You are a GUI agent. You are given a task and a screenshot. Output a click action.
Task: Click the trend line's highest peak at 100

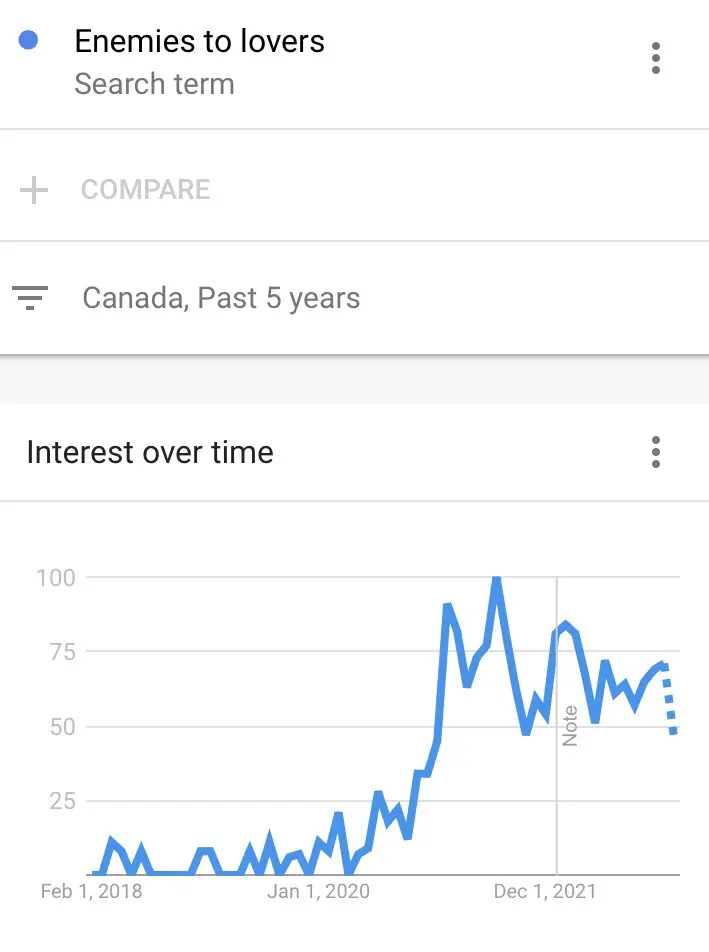coord(497,579)
